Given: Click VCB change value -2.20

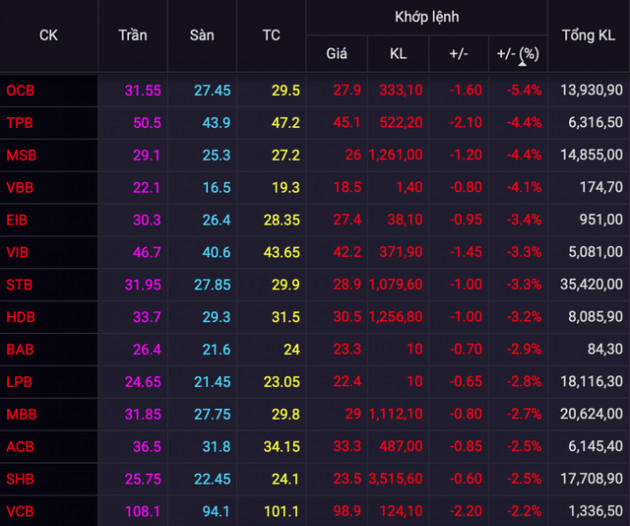Looking at the screenshot, I should coord(466,511).
